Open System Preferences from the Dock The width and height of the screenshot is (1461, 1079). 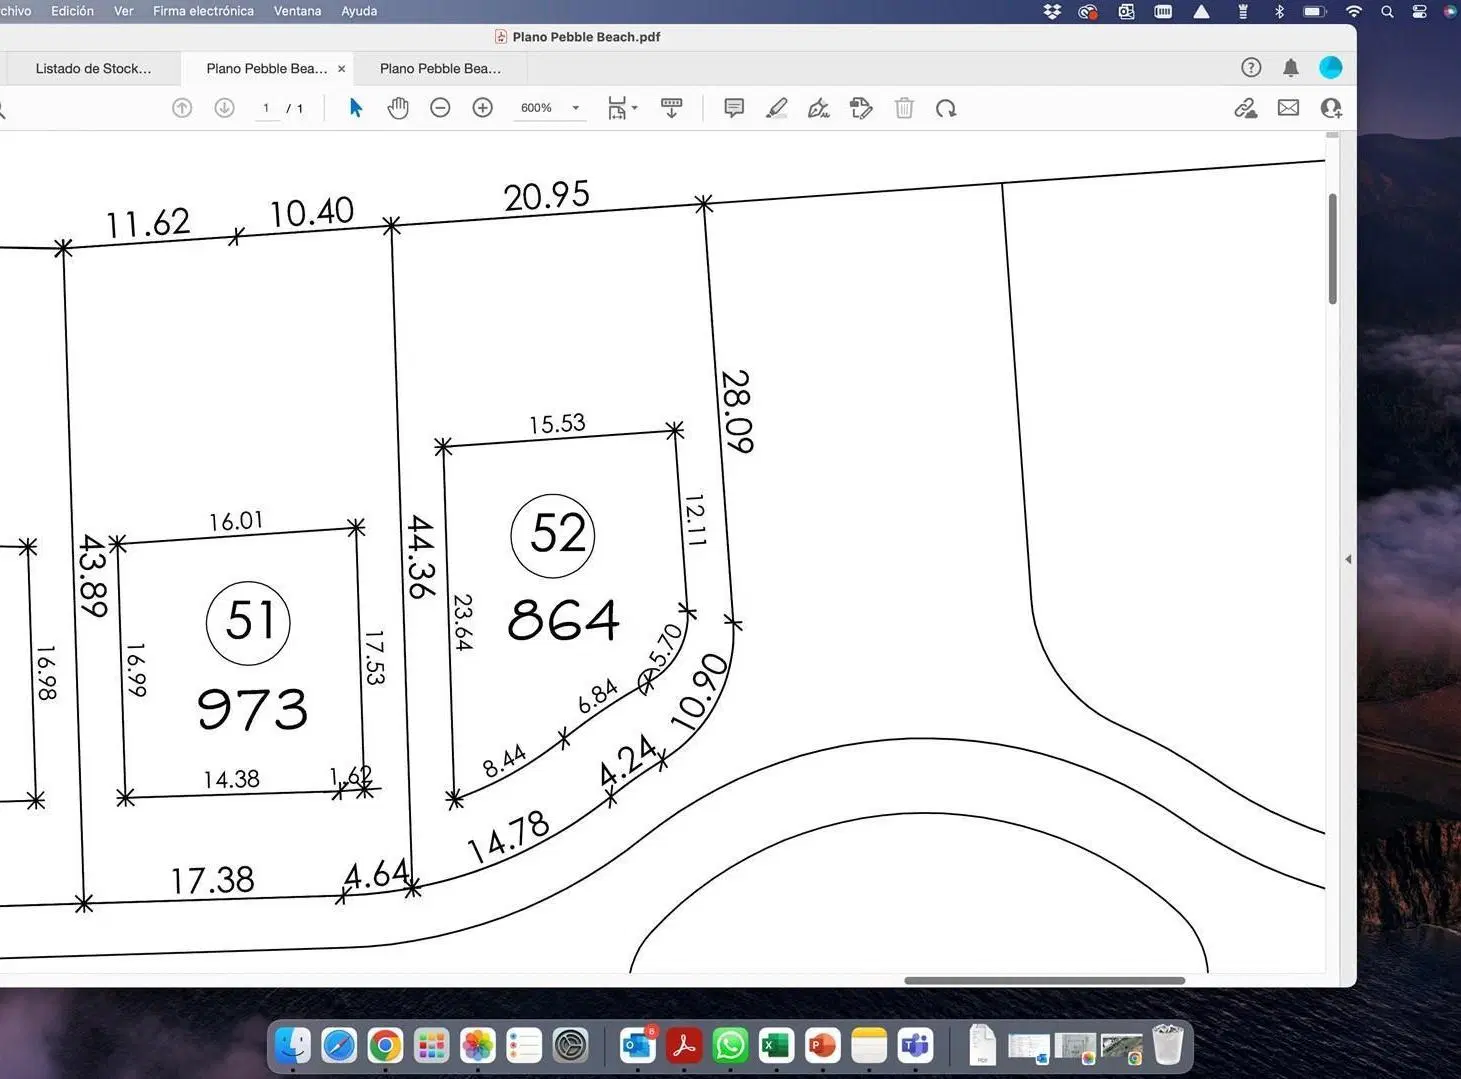click(570, 1046)
